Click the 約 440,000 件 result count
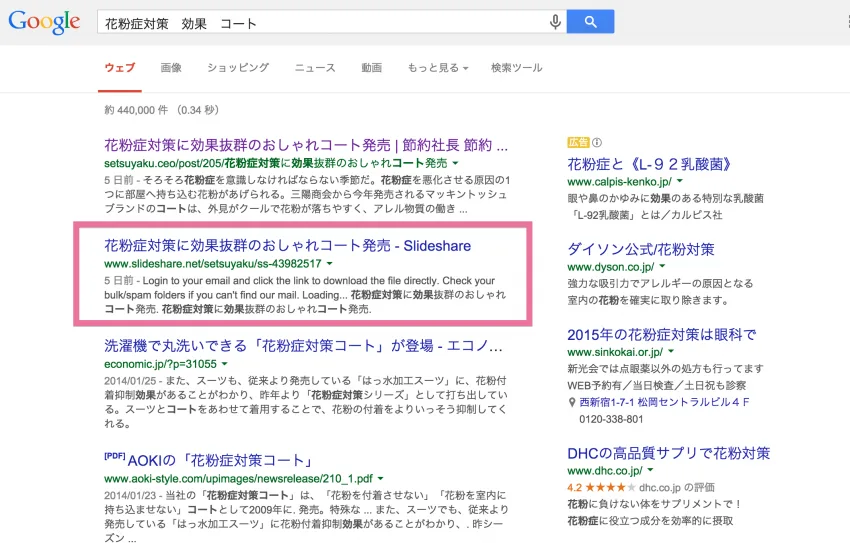Image resolution: width=850 pixels, height=543 pixels. point(136,110)
